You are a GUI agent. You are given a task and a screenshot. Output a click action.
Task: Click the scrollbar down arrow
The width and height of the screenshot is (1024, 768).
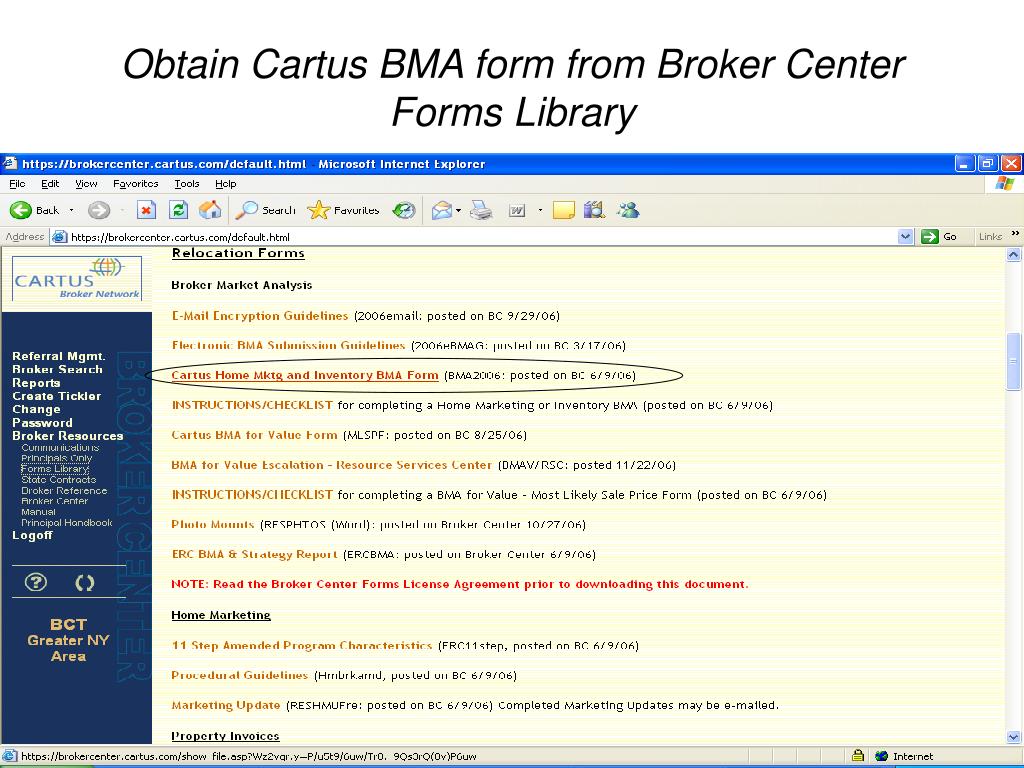point(1013,737)
